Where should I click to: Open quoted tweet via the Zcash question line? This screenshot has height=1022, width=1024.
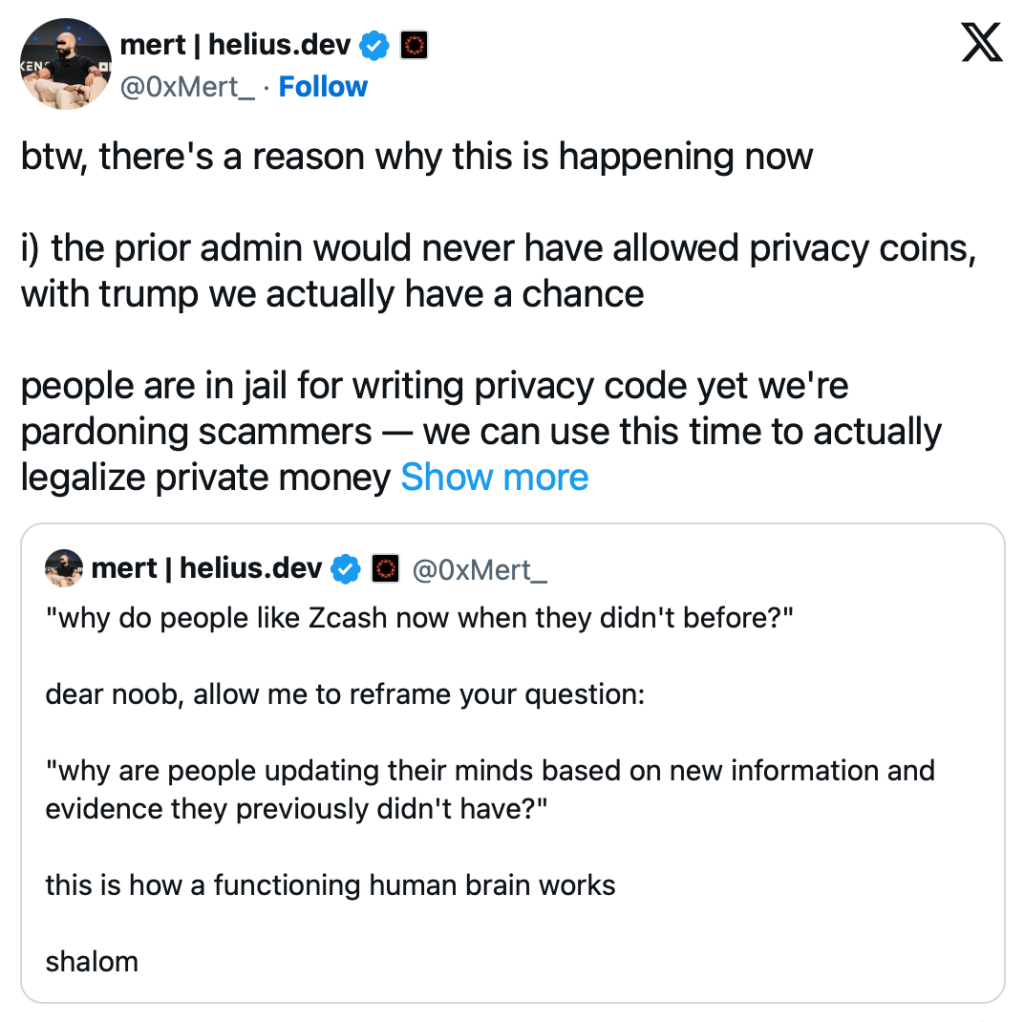click(419, 617)
